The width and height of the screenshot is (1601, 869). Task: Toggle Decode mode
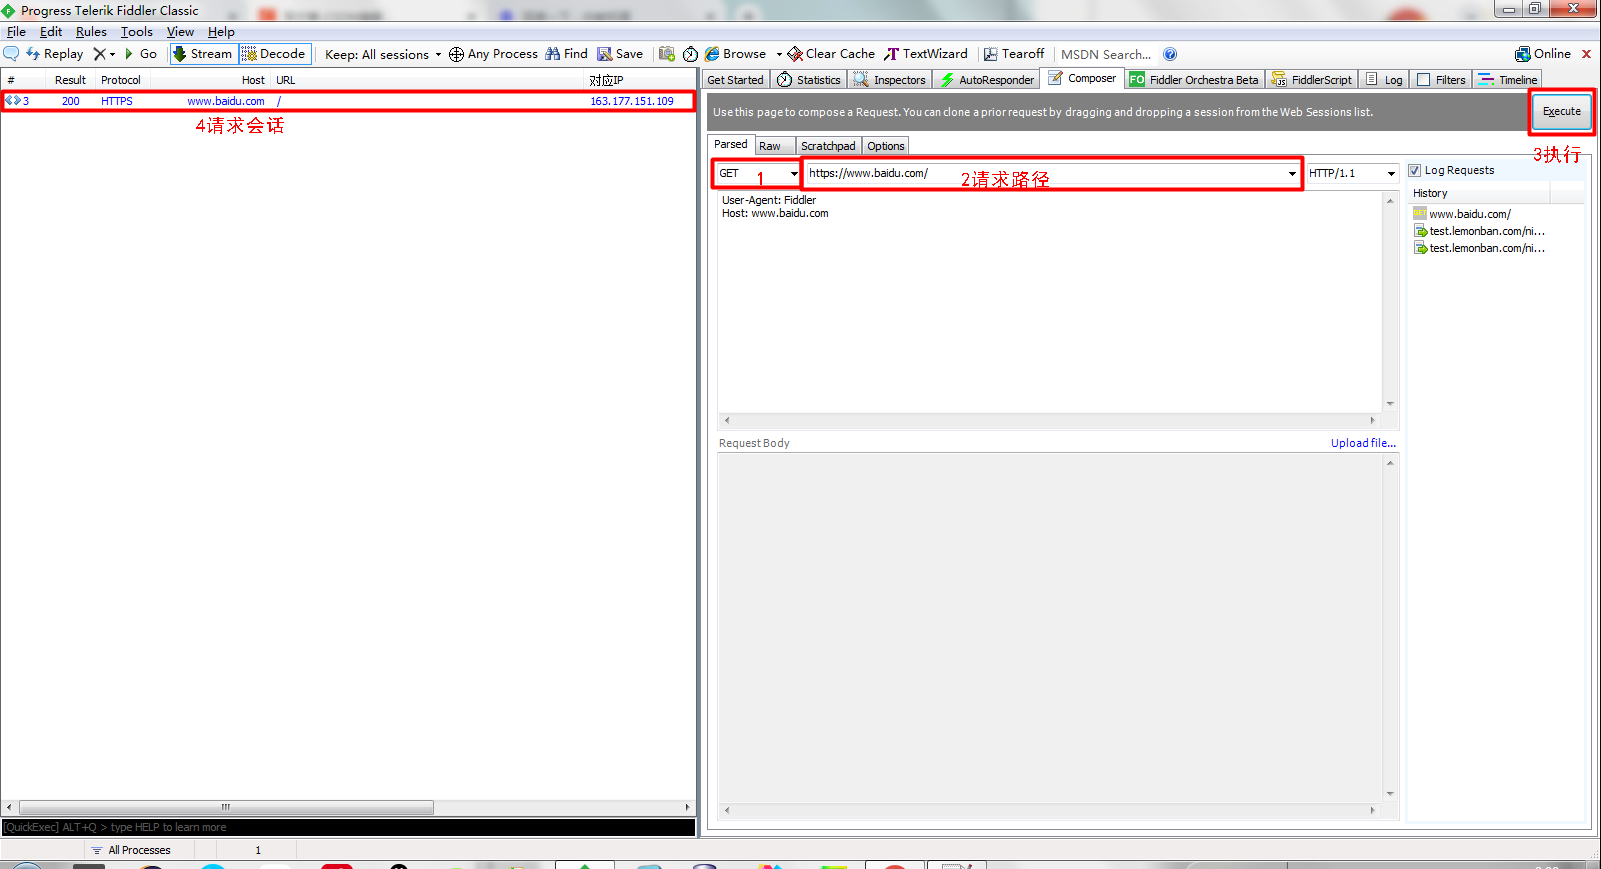pos(274,54)
